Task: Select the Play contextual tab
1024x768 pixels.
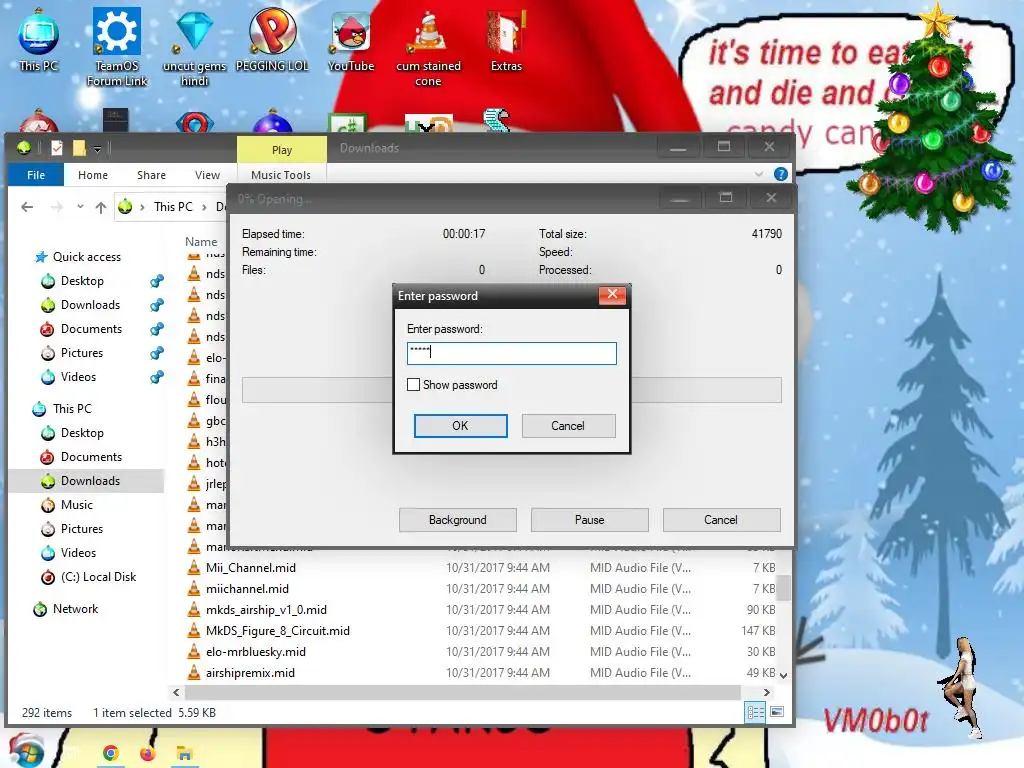Action: coord(281,150)
